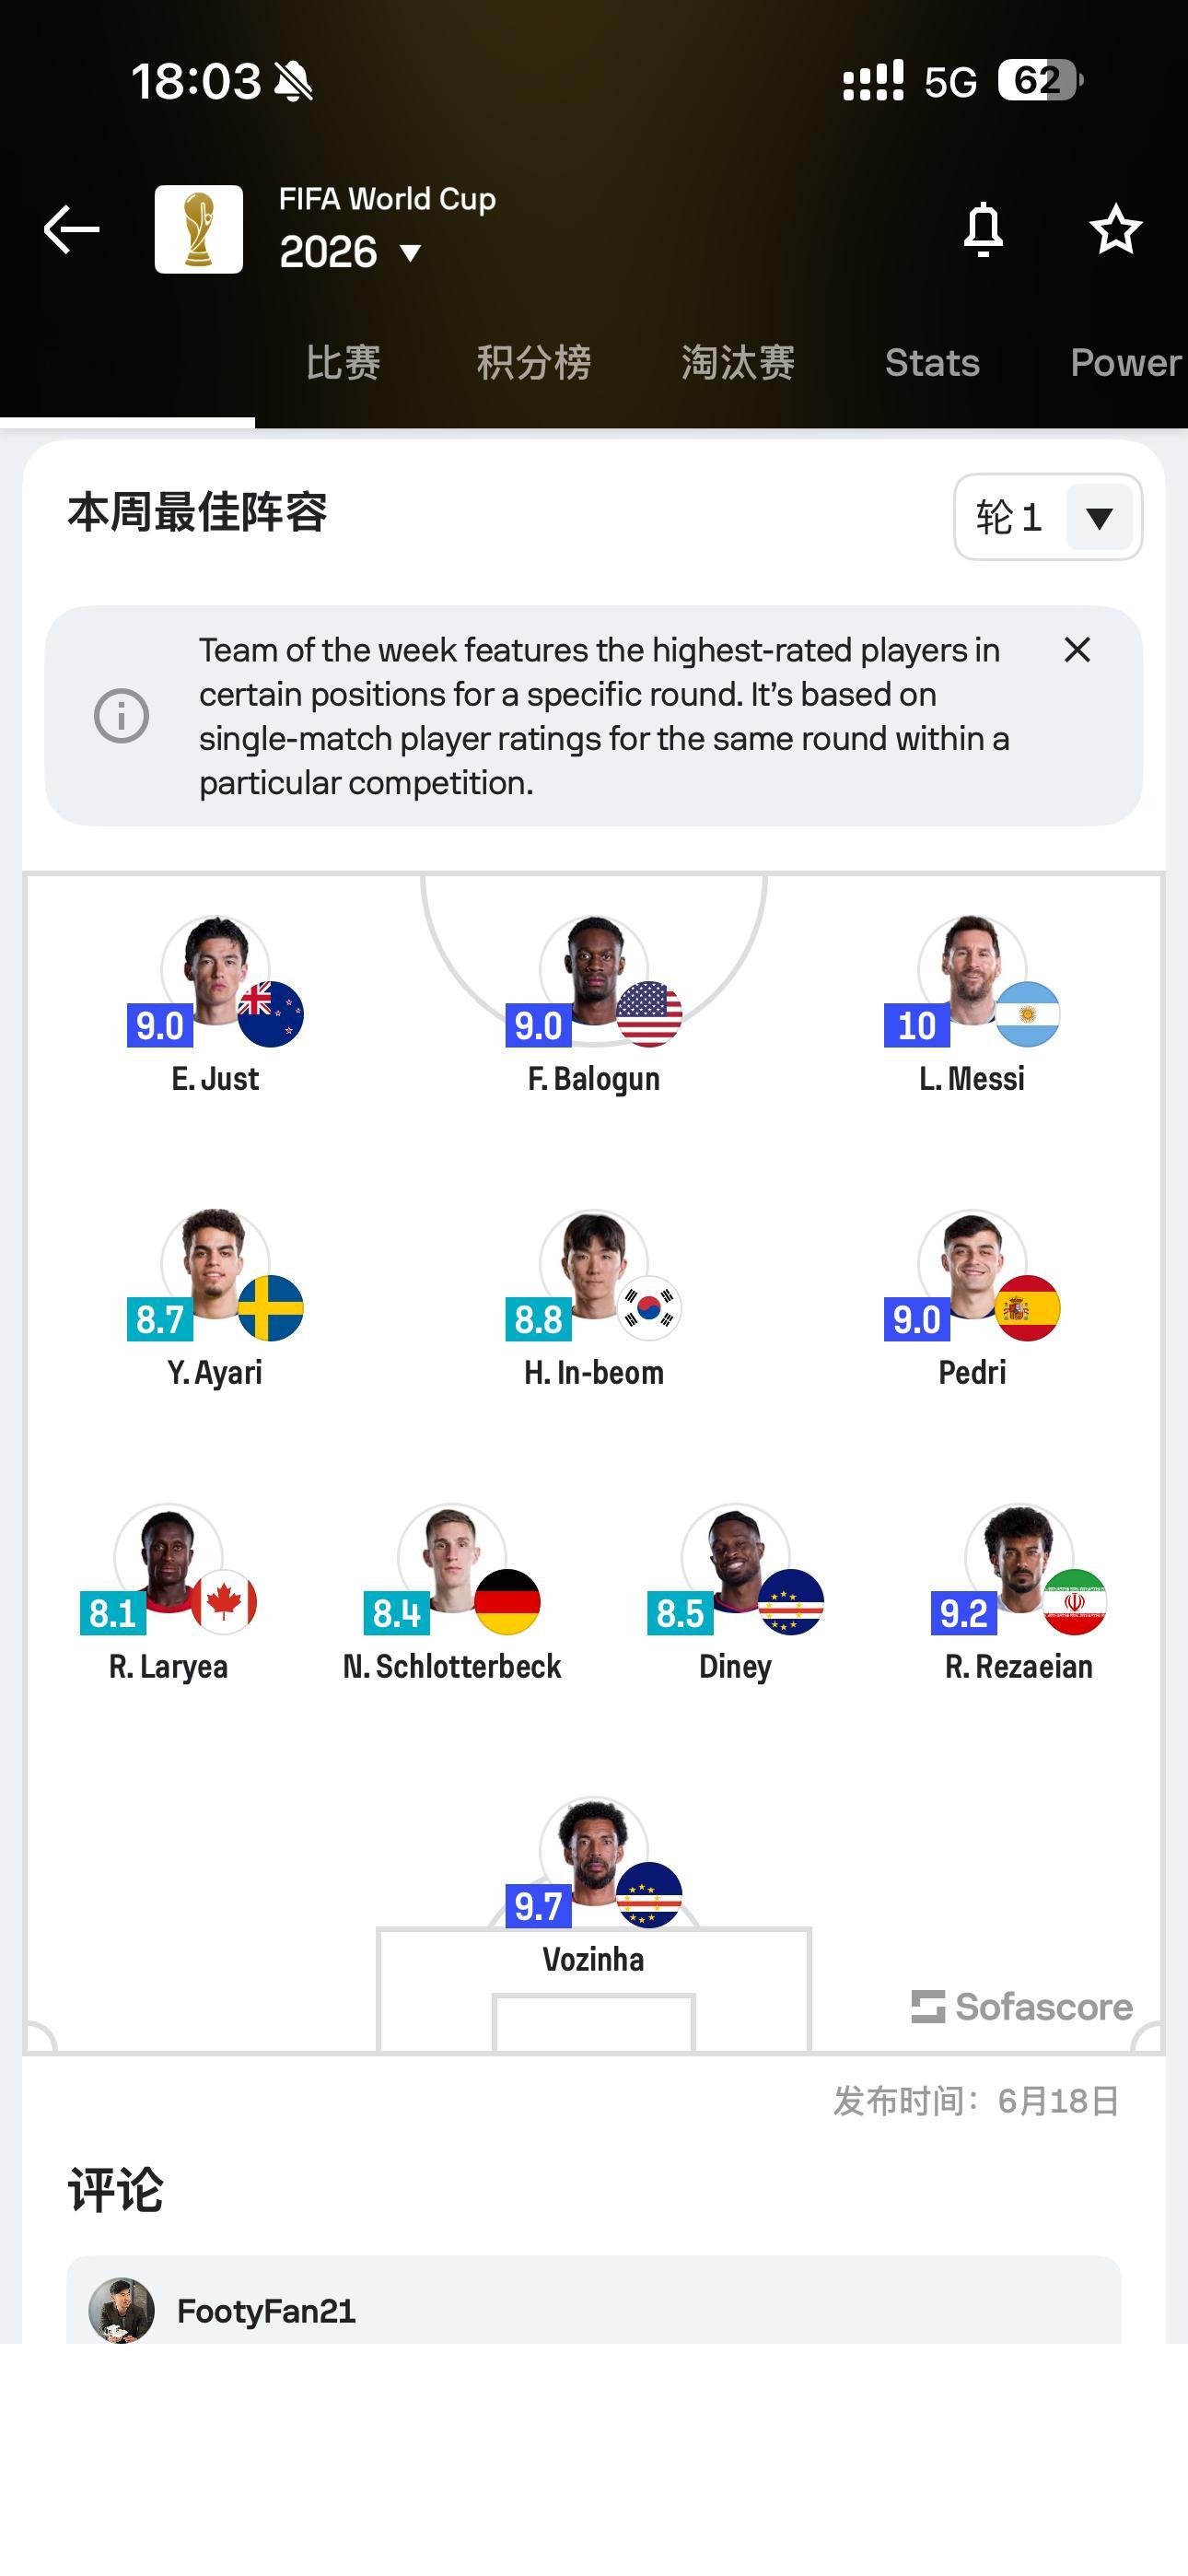Open FootyFan21's profile avatar
The height and width of the screenshot is (2576, 1188).
click(x=122, y=2311)
